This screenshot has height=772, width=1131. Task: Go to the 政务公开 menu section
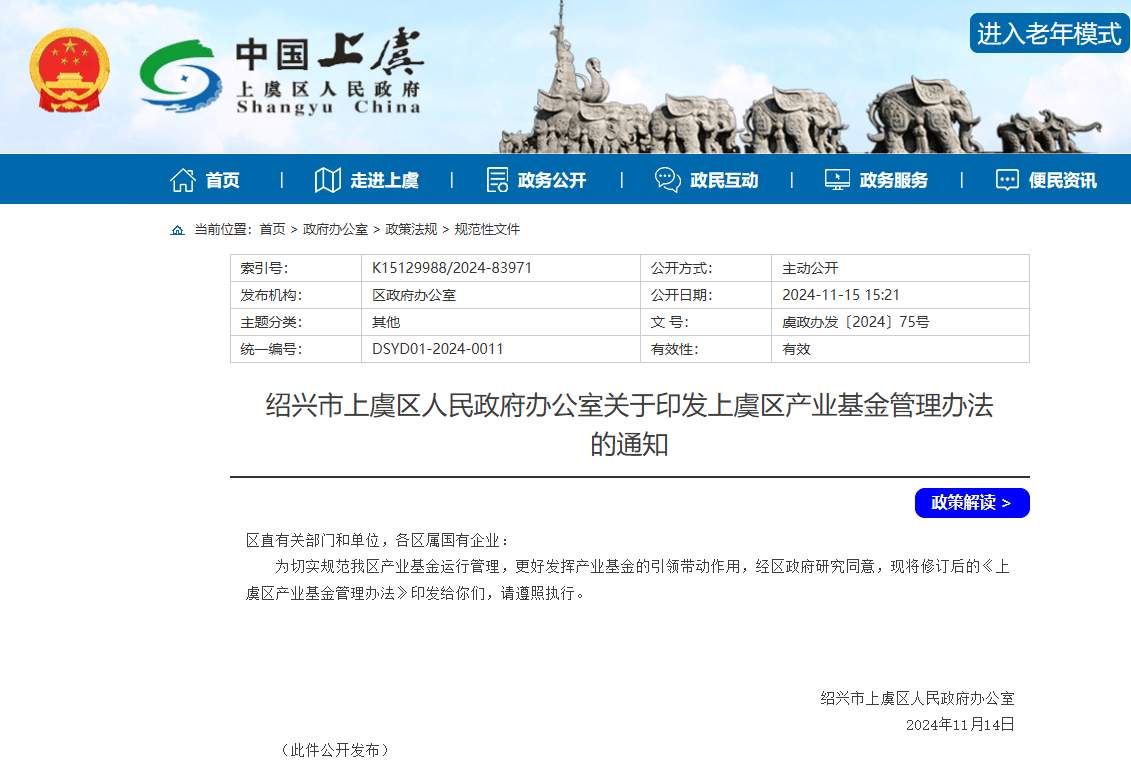click(552, 181)
